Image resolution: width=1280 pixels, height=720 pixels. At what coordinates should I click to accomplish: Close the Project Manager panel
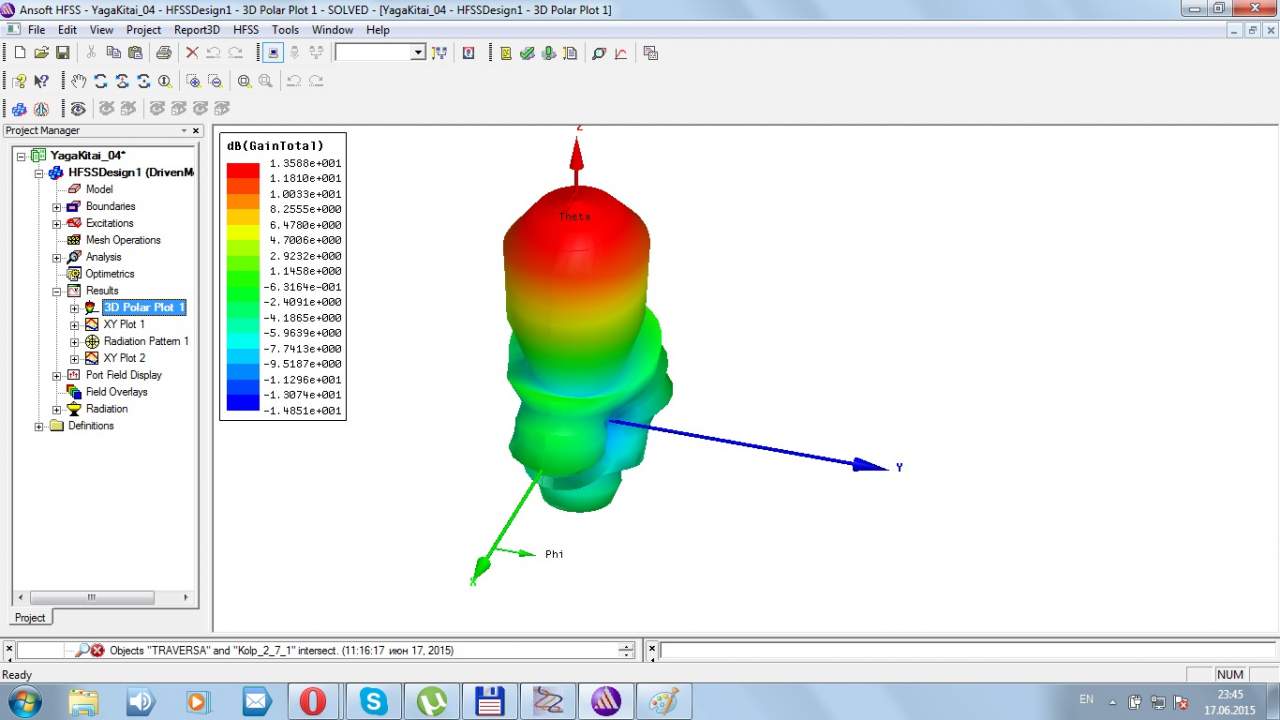tap(196, 131)
